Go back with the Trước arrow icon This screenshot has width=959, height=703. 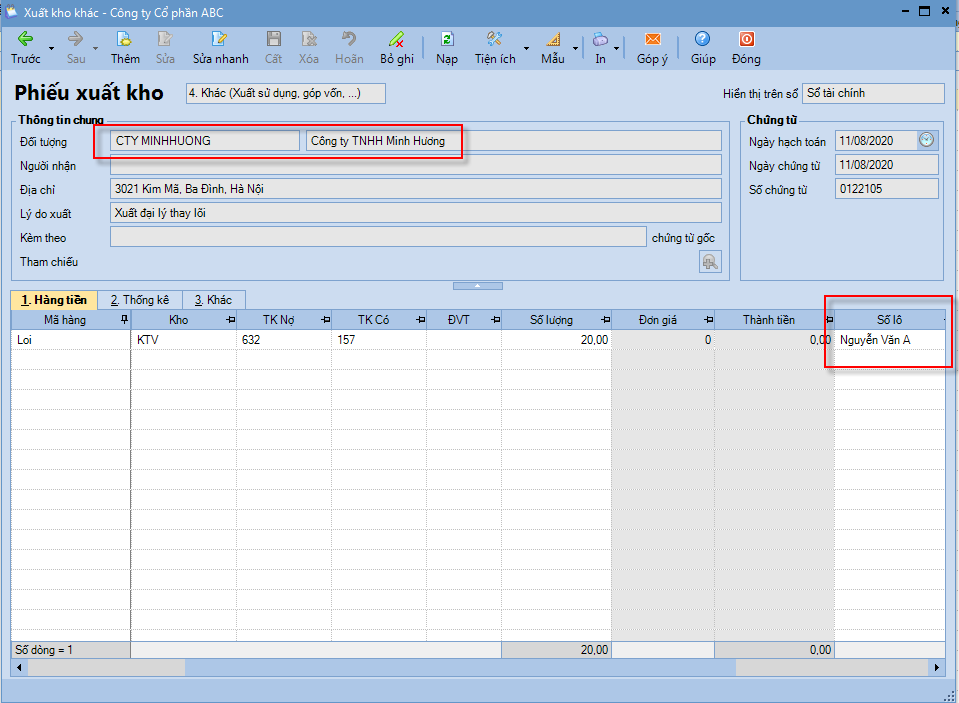point(25,39)
